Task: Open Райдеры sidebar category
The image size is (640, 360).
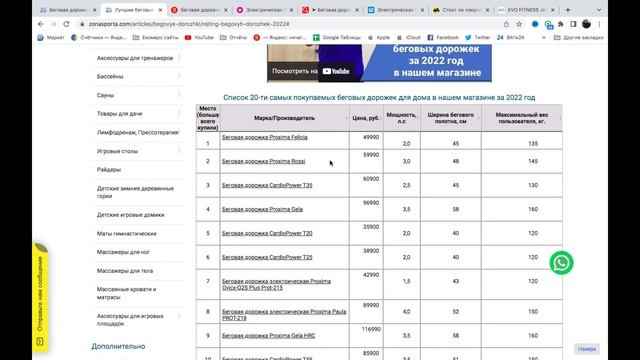Action: click(x=109, y=169)
